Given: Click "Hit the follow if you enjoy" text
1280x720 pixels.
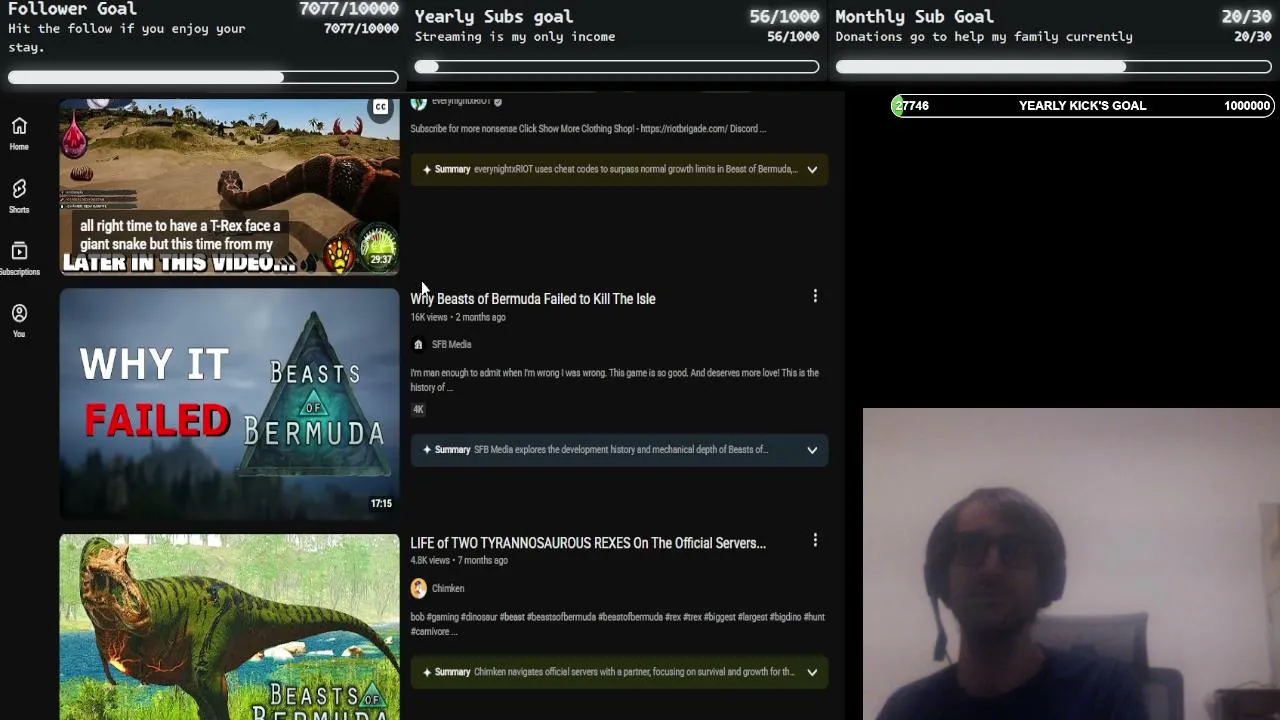Looking at the screenshot, I should (x=127, y=37).
